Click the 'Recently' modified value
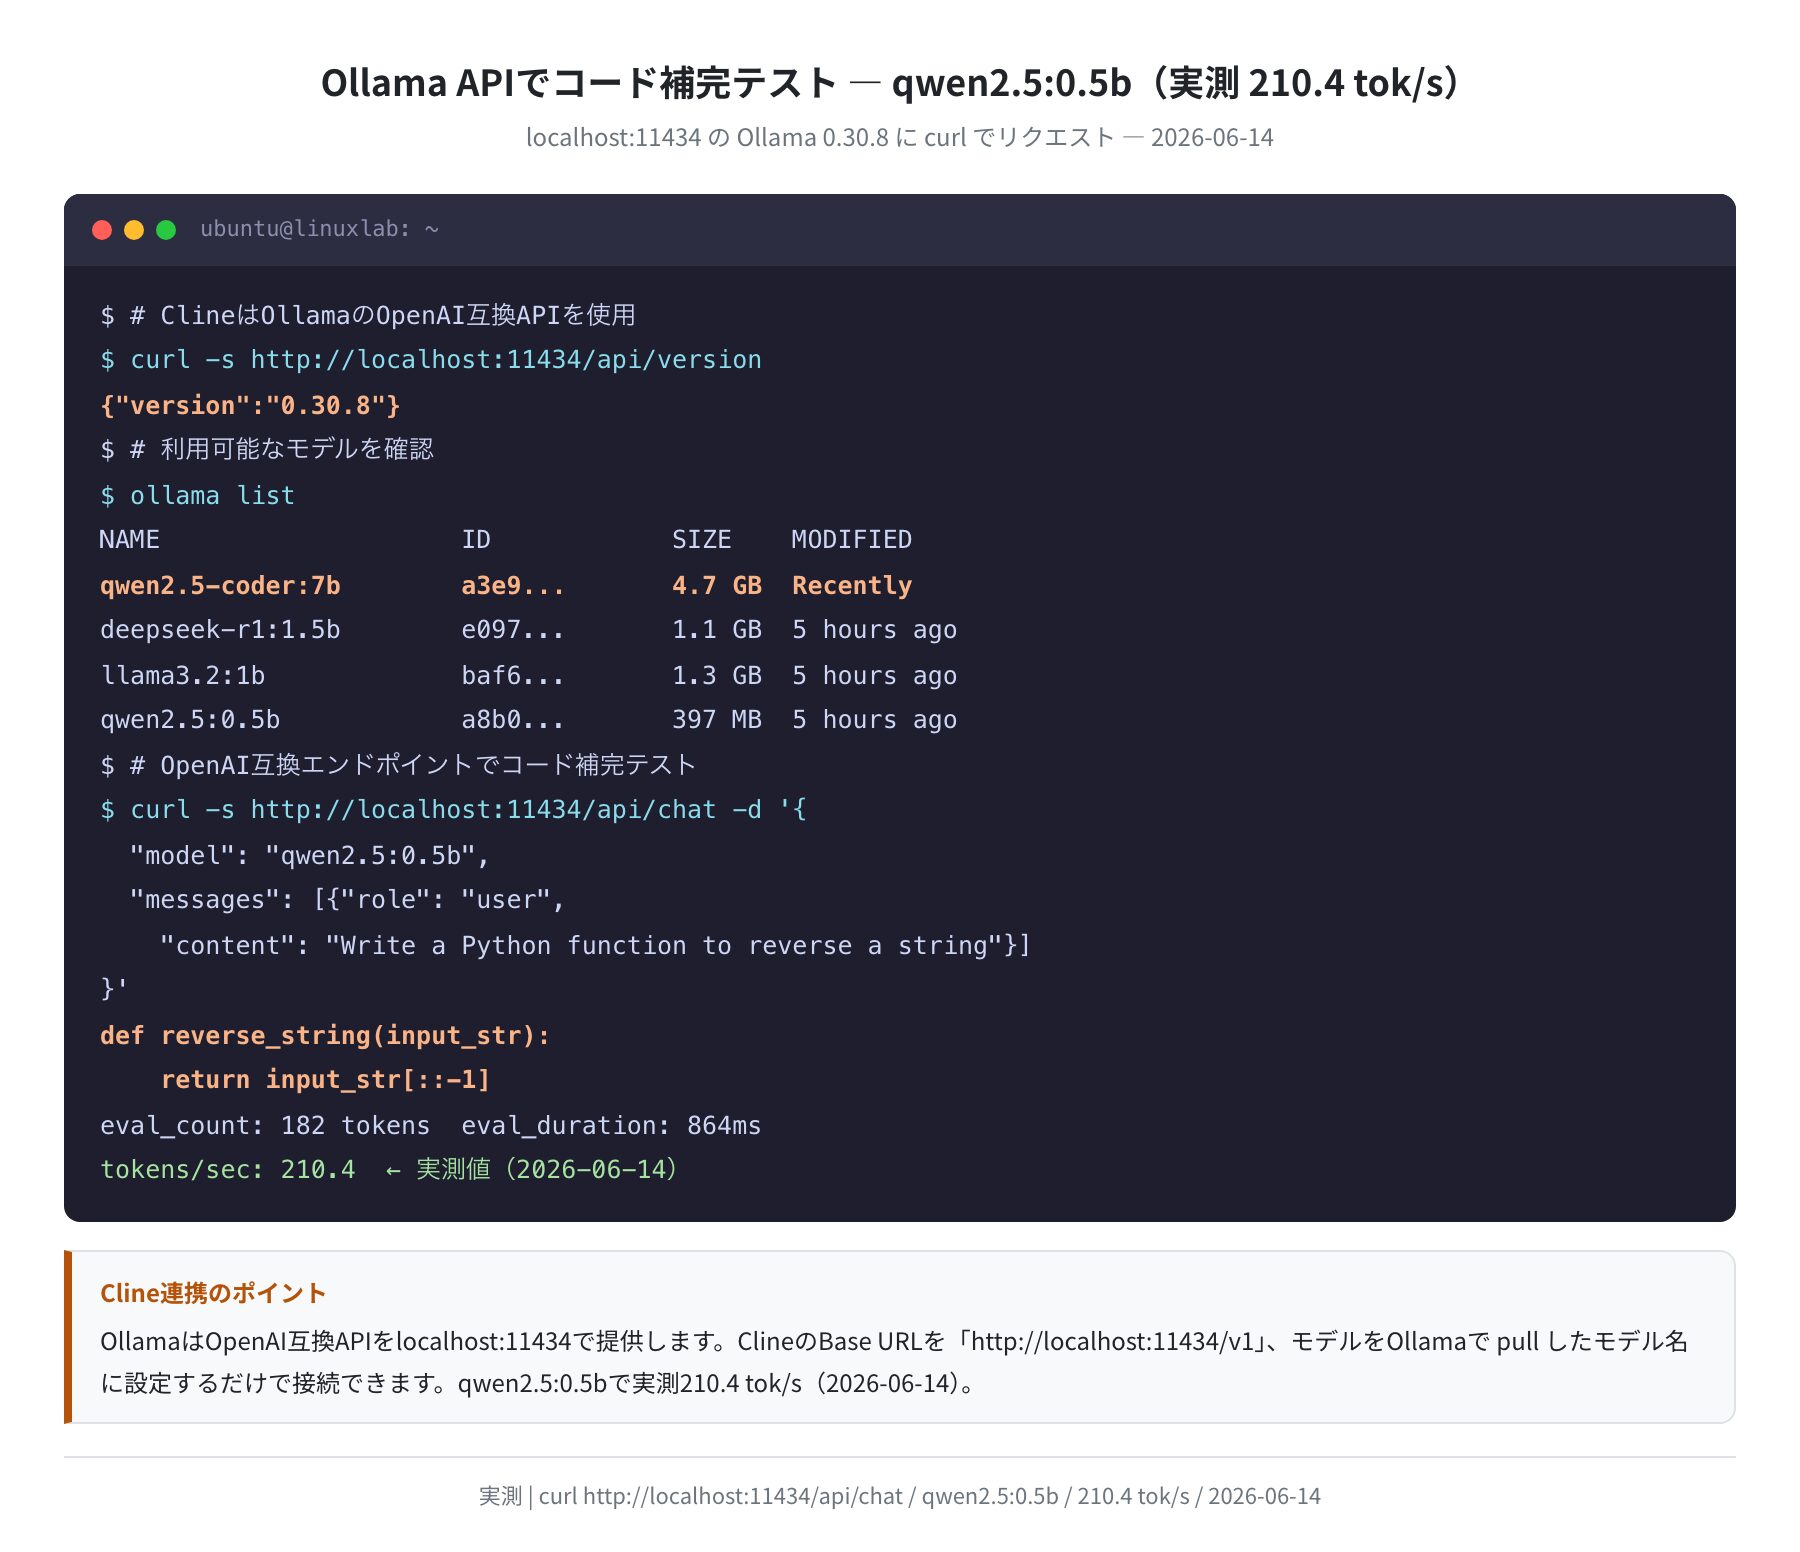This screenshot has width=1800, height=1552. 852,585
